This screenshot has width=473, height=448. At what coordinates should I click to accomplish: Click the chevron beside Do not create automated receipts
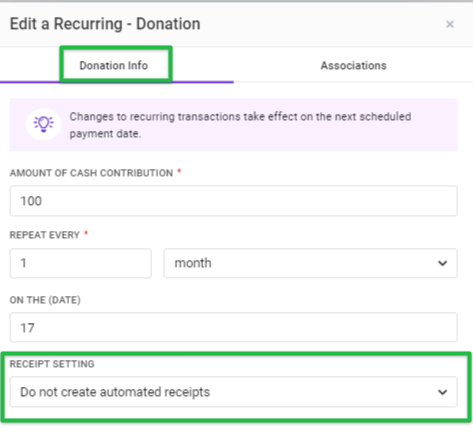(x=442, y=392)
